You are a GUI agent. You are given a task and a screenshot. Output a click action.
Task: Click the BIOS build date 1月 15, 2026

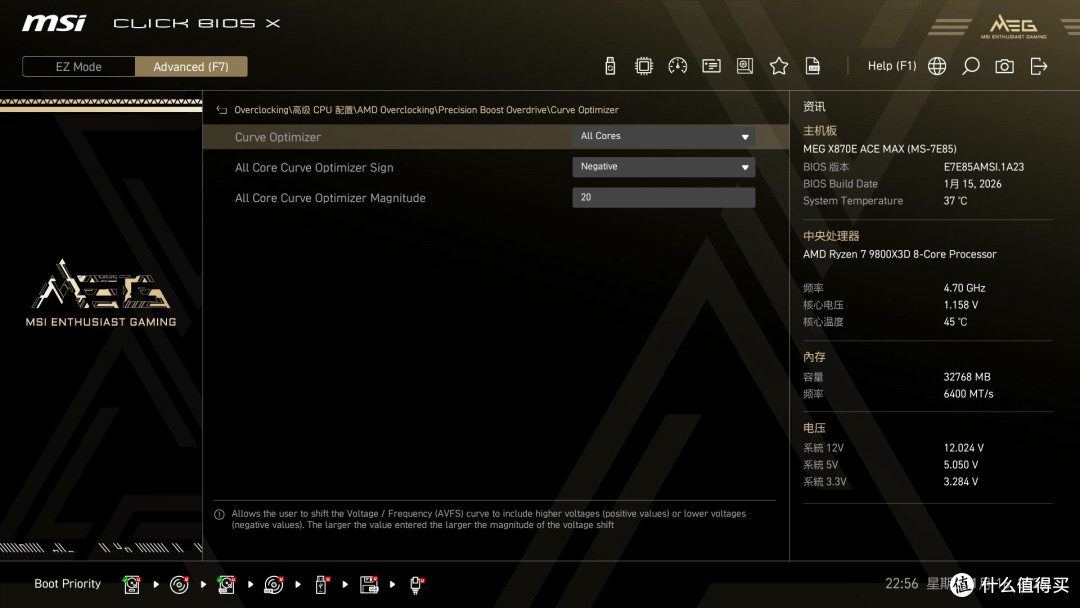point(973,184)
